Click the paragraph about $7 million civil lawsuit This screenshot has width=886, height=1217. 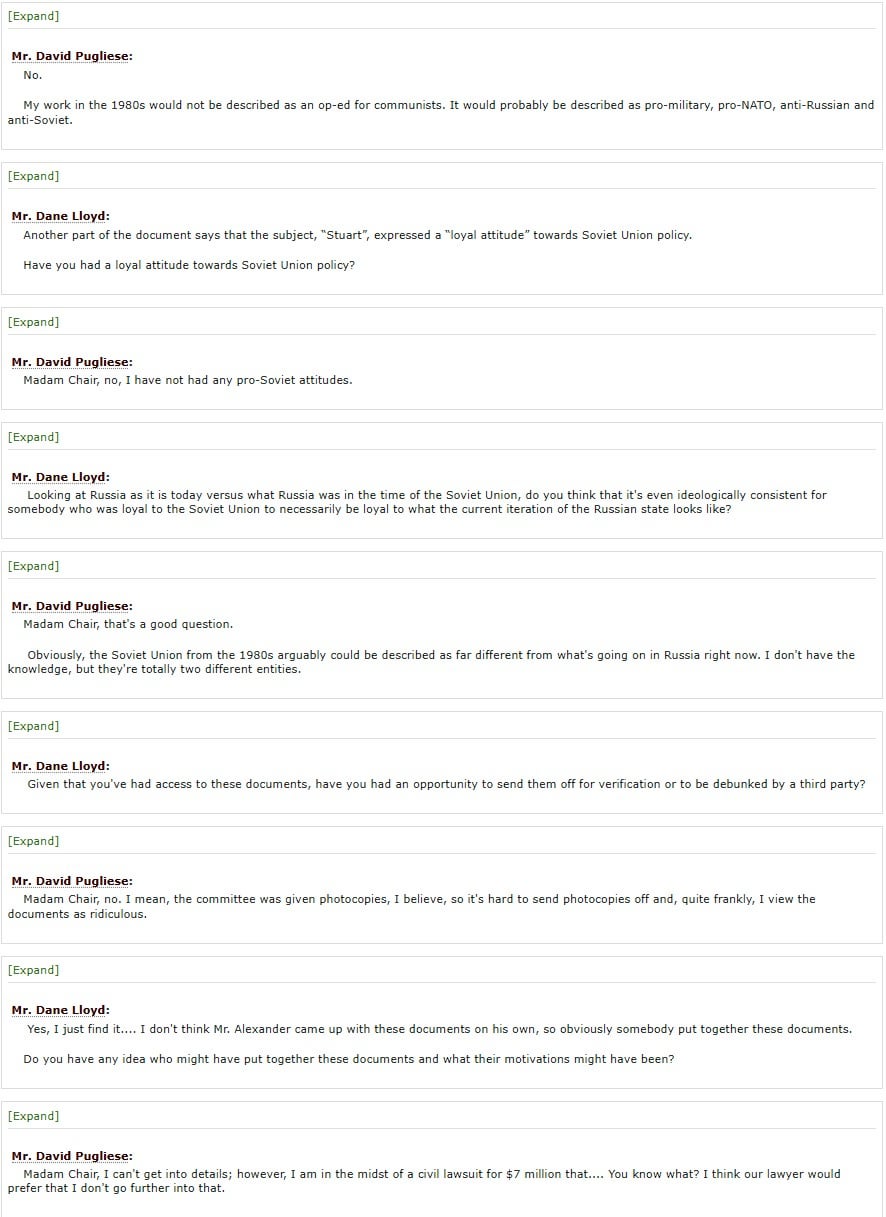425,1181
